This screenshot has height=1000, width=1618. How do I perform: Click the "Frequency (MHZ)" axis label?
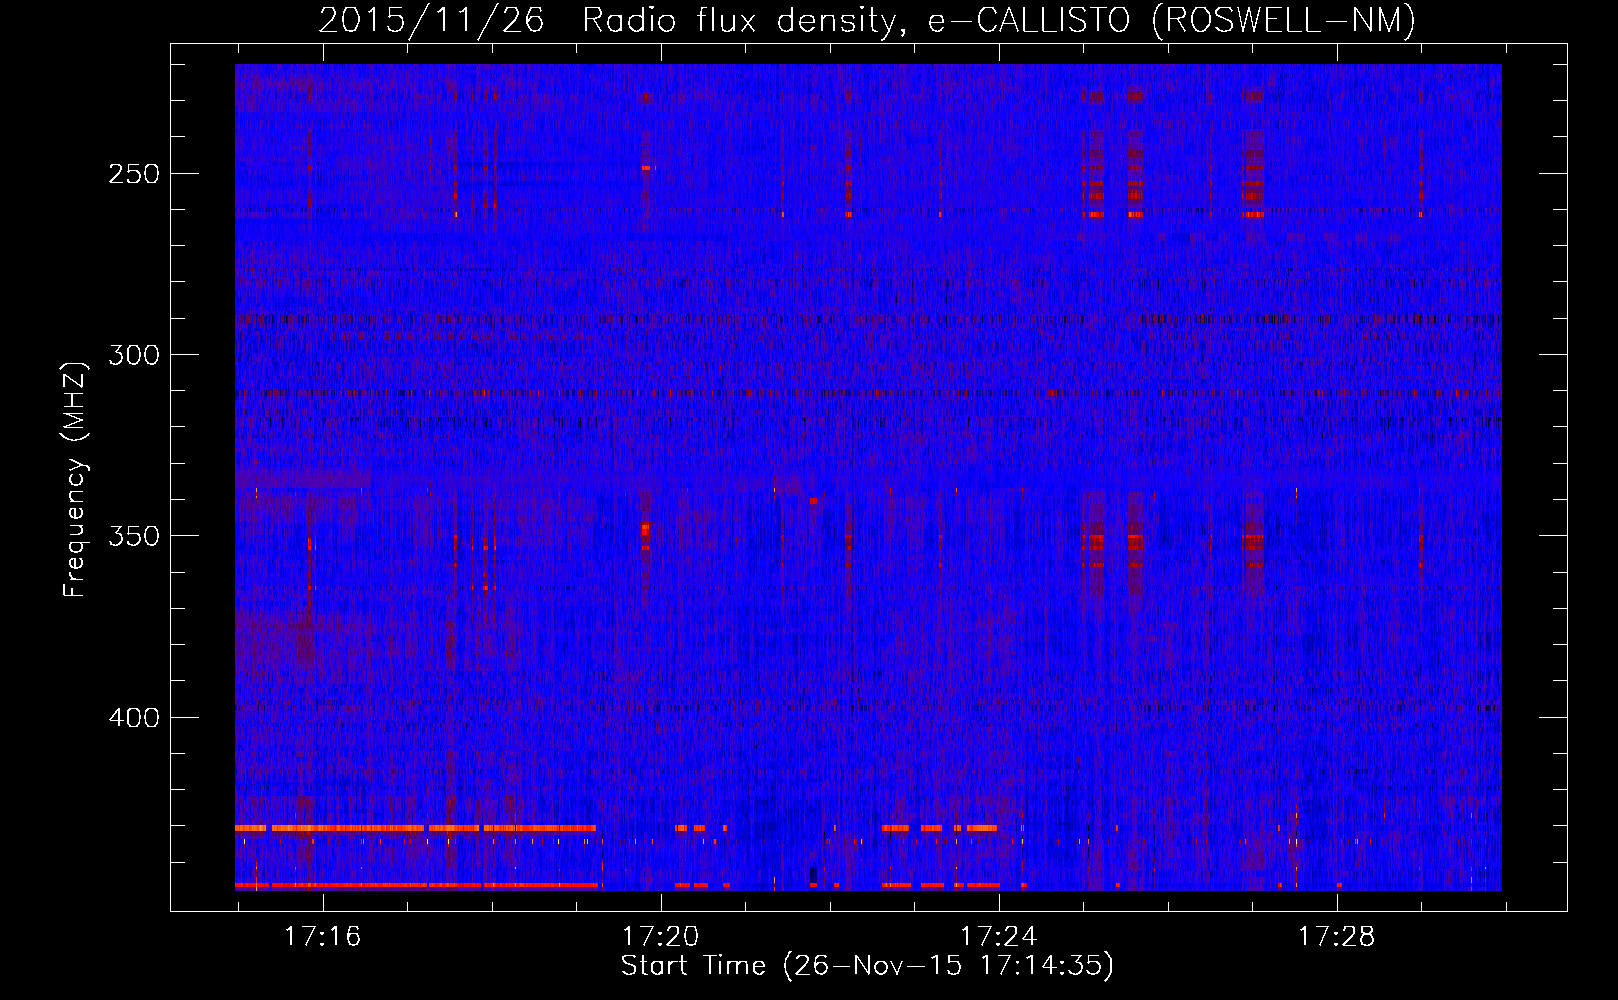pyautogui.click(x=75, y=479)
